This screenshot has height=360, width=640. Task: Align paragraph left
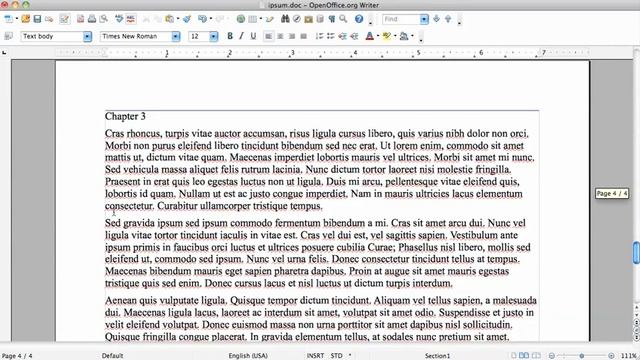[x=268, y=36]
